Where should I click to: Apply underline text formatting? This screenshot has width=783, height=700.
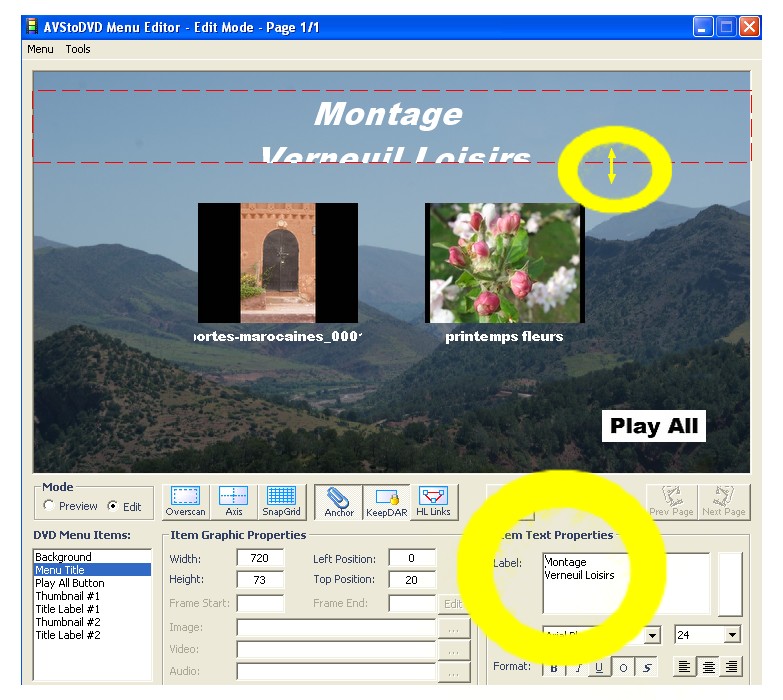[598, 667]
